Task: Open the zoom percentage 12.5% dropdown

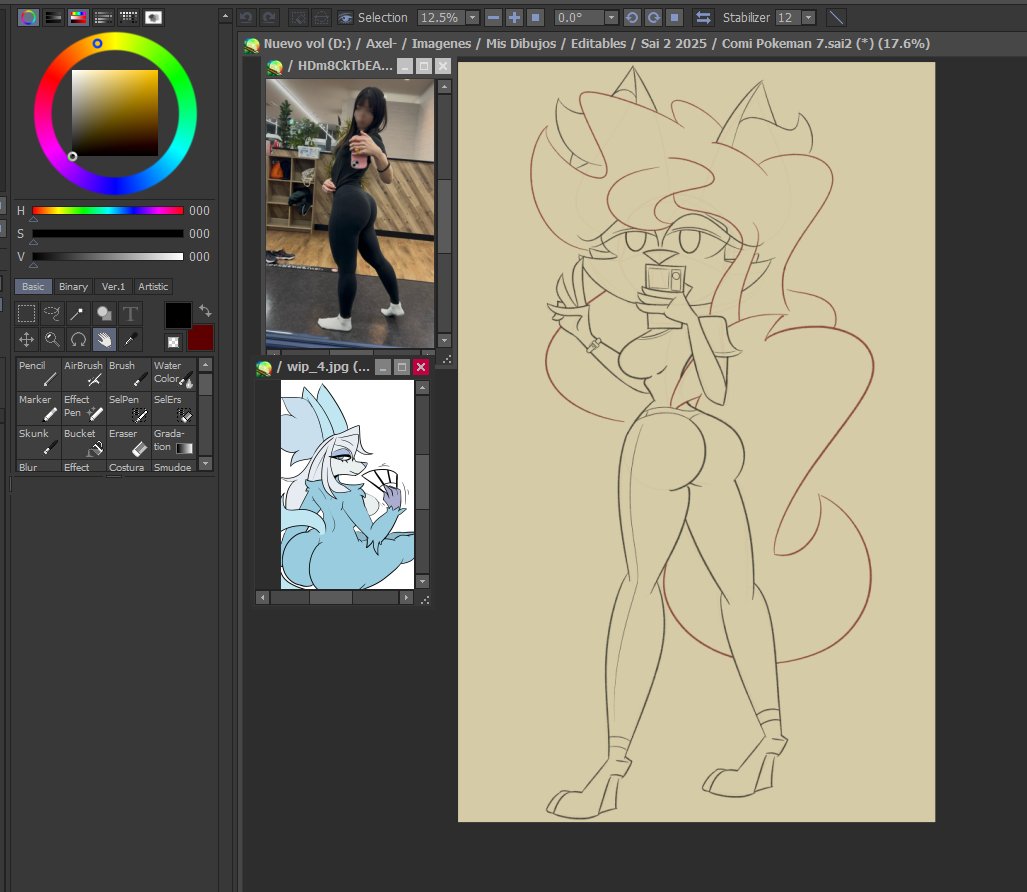Action: tap(472, 18)
